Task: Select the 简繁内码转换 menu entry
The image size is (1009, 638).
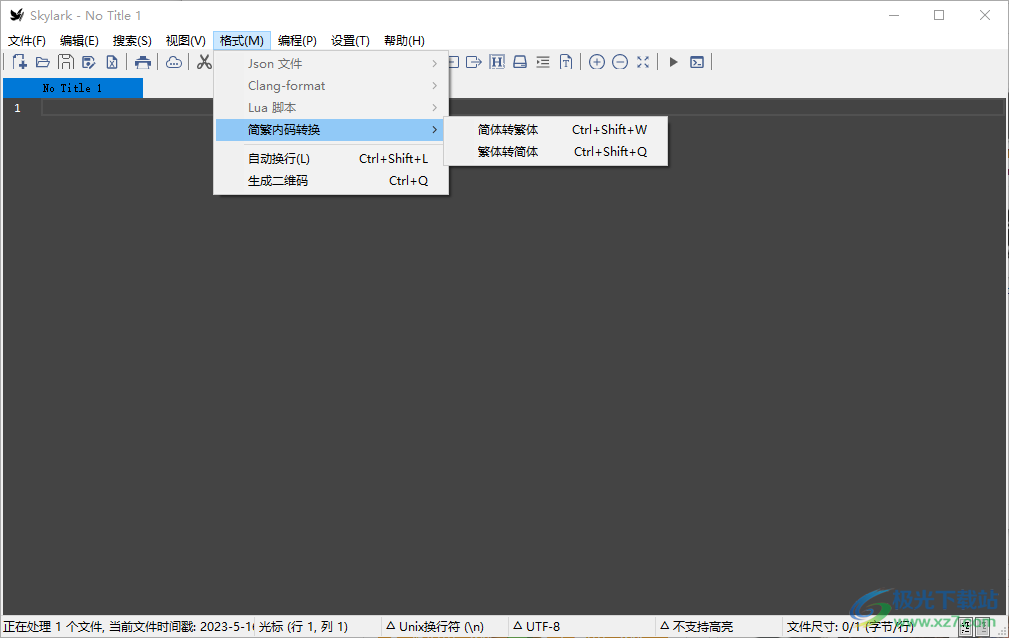Action: pyautogui.click(x=331, y=129)
